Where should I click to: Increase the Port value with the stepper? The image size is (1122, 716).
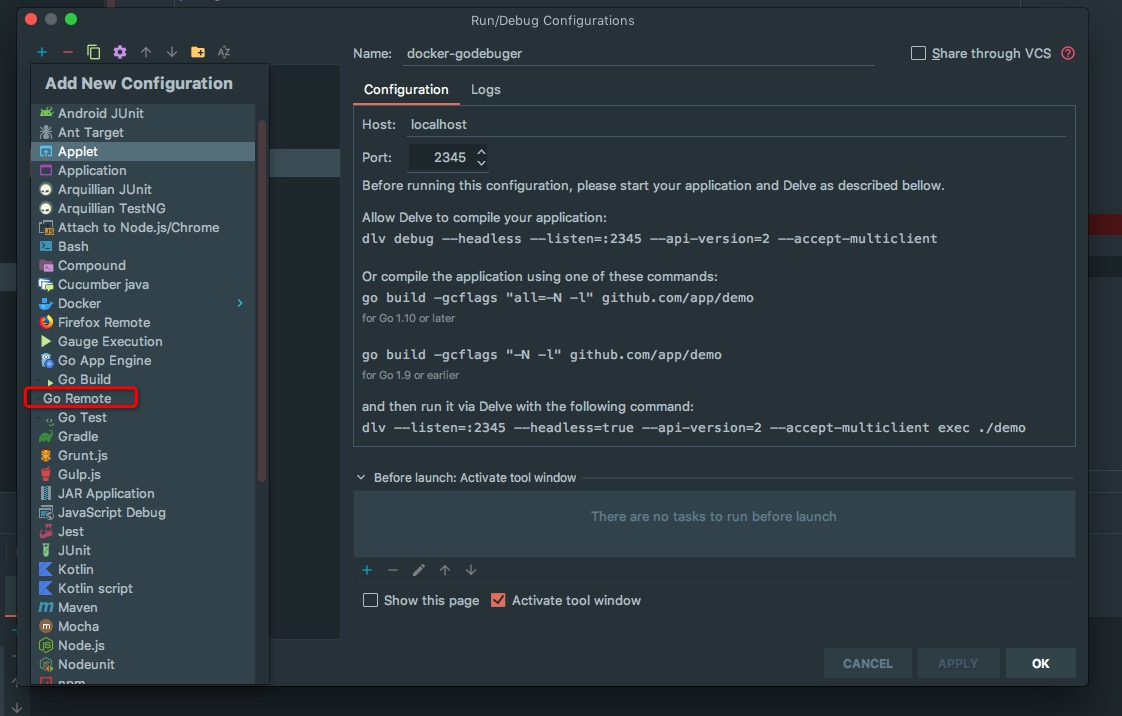pyautogui.click(x=481, y=151)
